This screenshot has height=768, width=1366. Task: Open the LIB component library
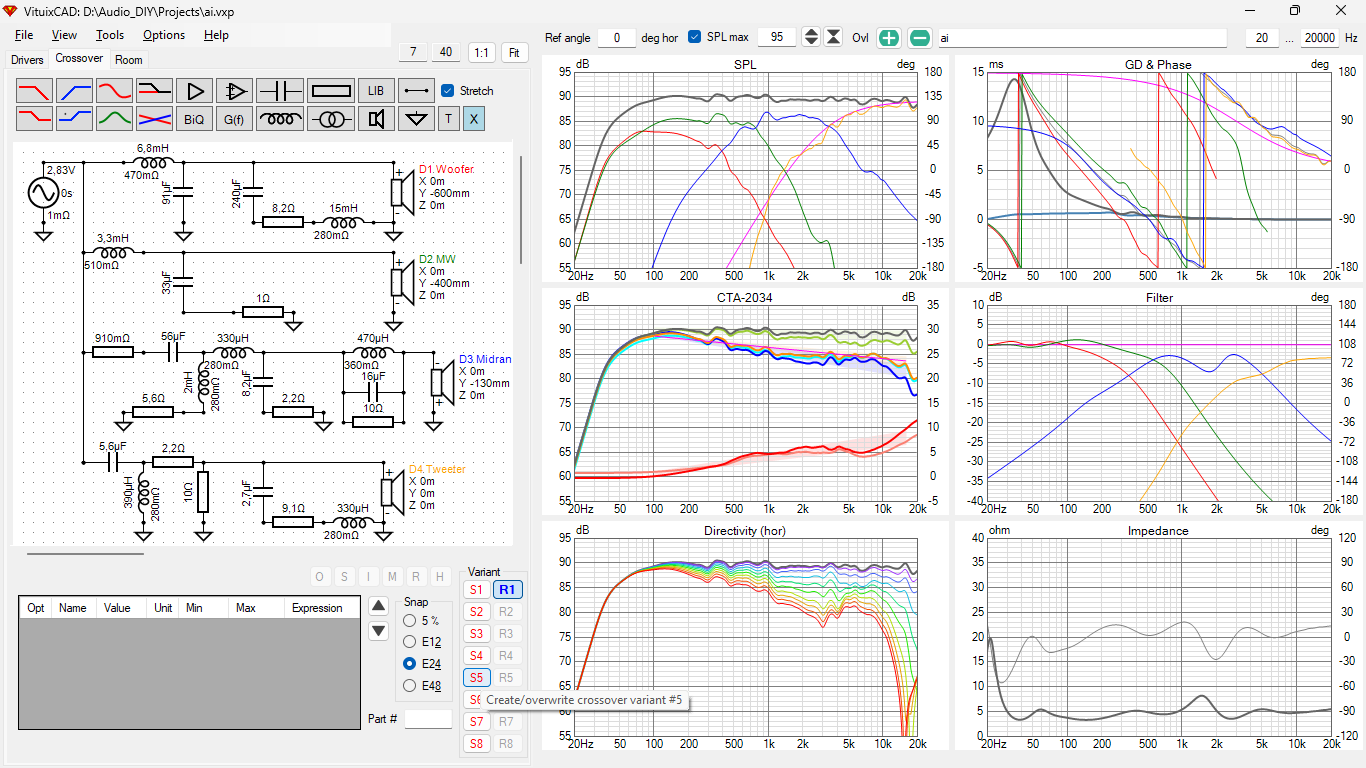point(376,91)
